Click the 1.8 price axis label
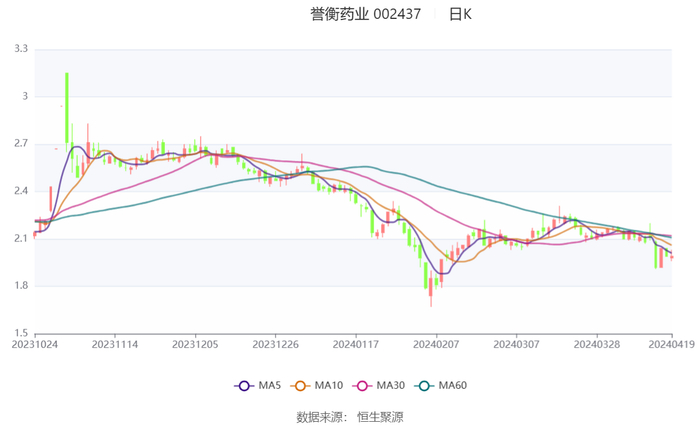Viewport: 700px width, 426px height. 20,286
